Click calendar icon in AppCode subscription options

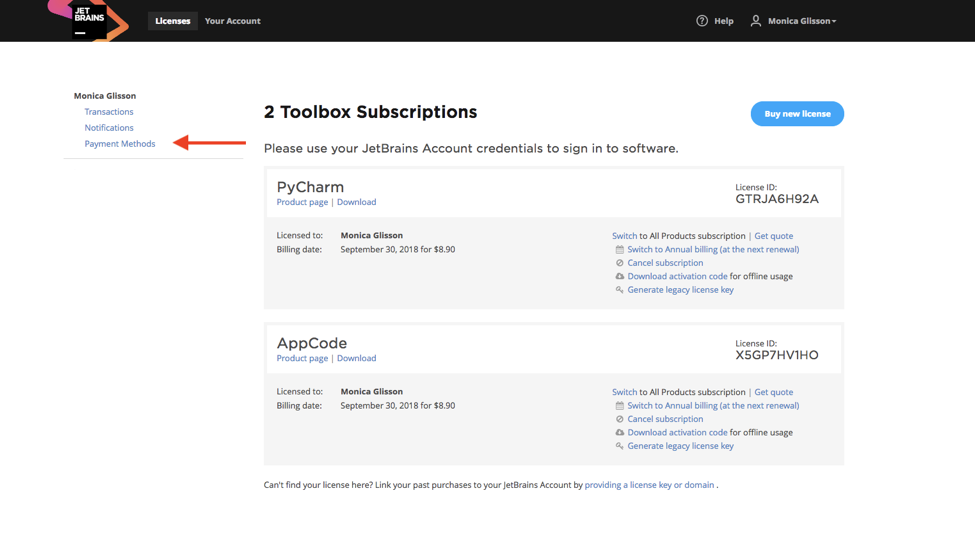click(619, 406)
